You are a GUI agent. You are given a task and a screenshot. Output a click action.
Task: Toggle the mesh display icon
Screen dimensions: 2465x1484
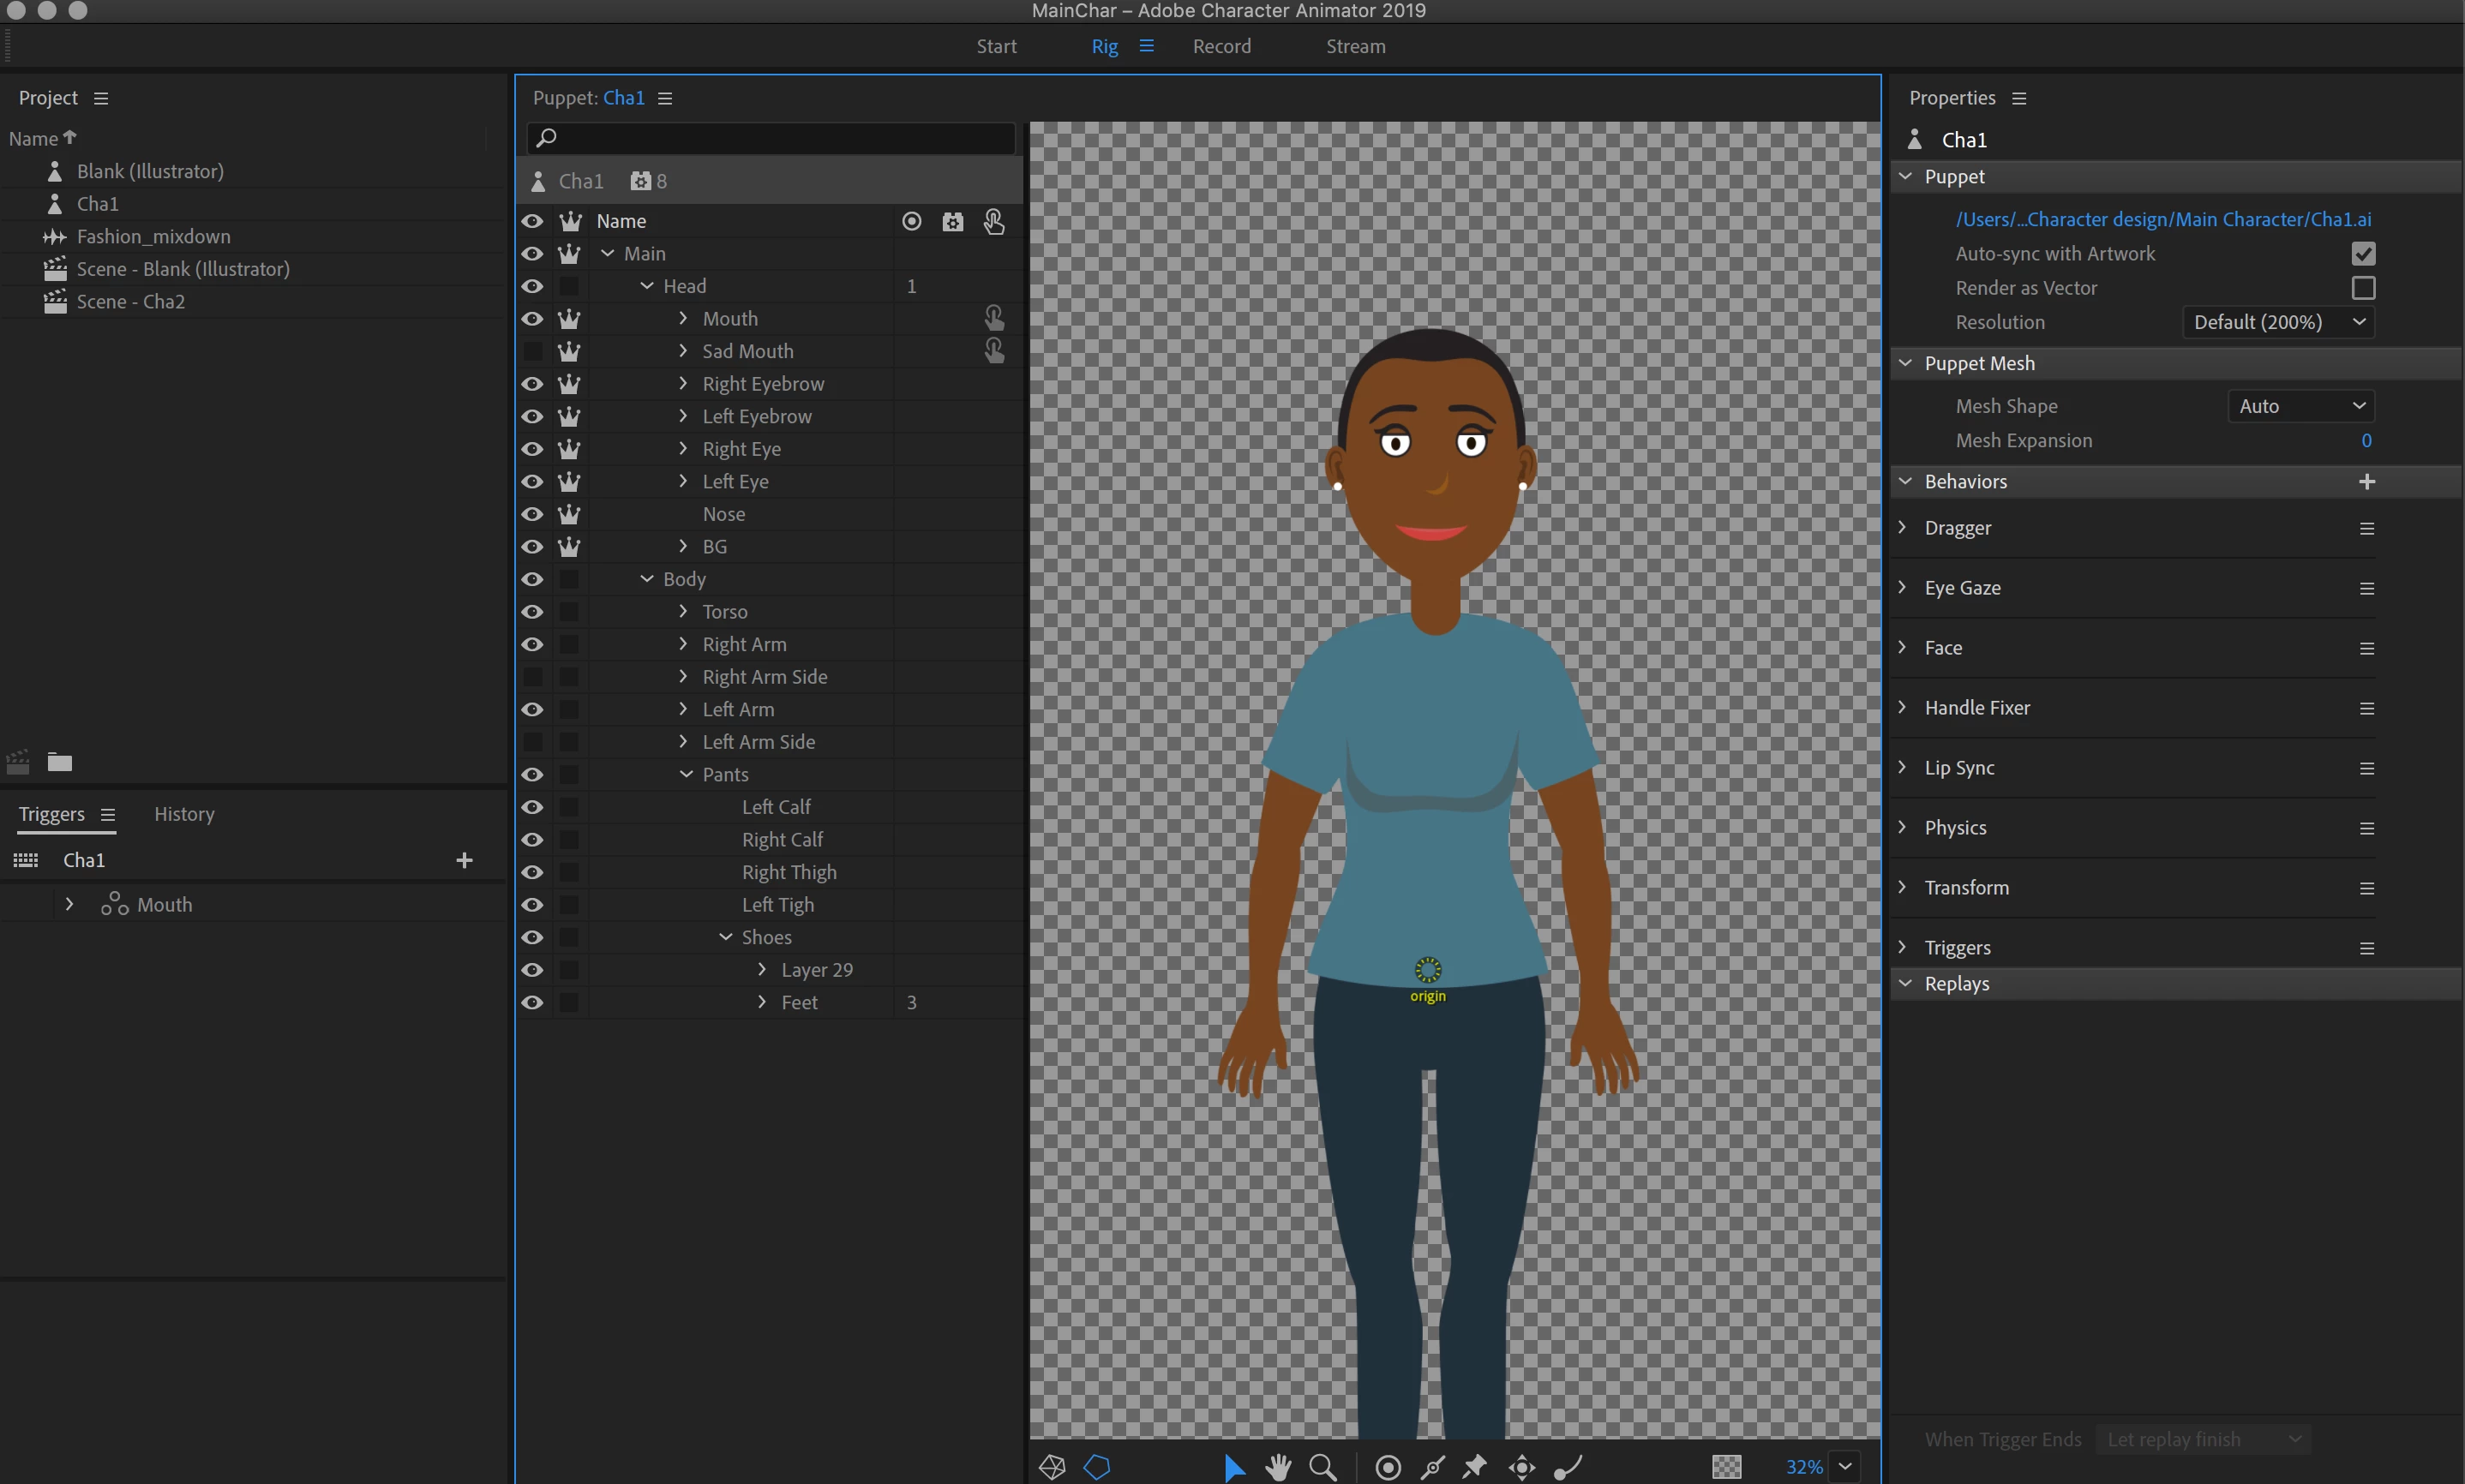point(1052,1467)
